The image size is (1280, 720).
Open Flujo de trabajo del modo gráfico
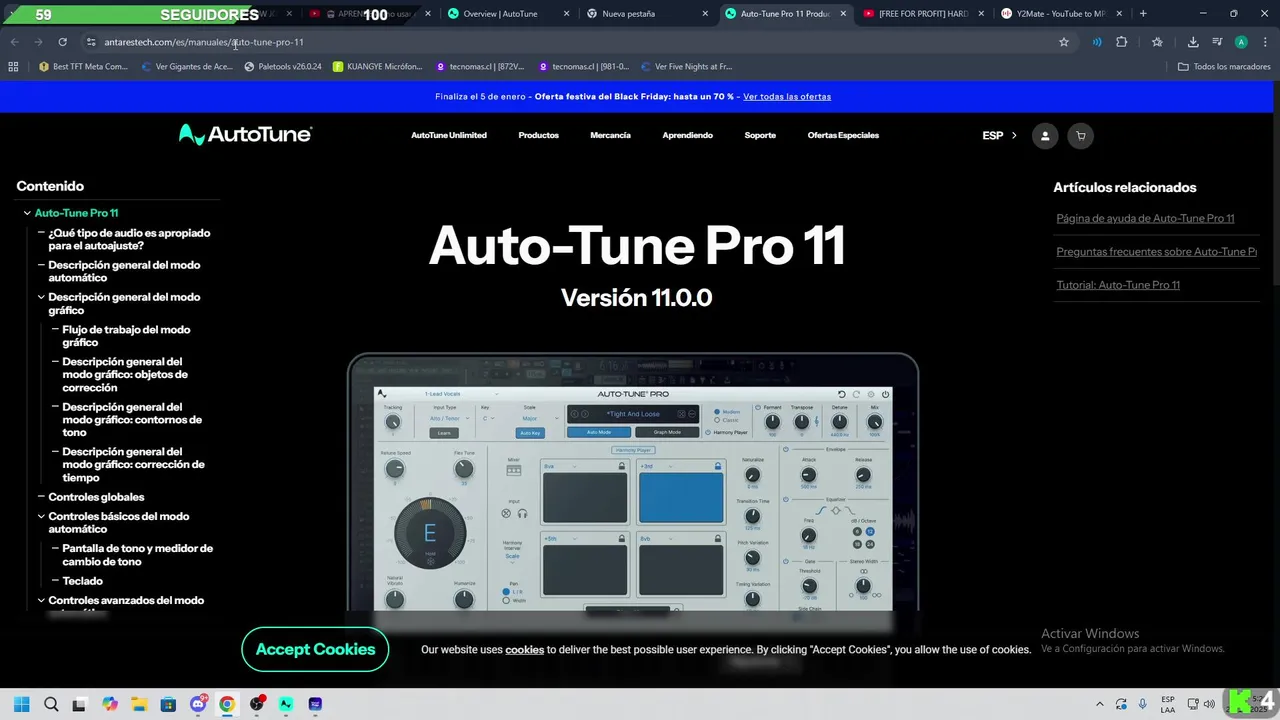click(x=126, y=336)
